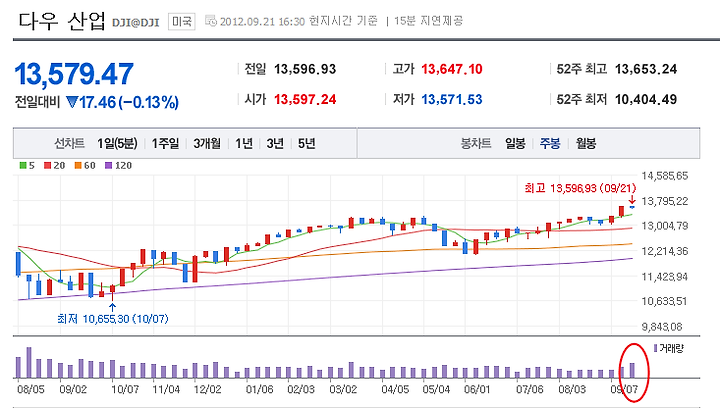Click the 14,585.65 price axis label
Screen dimensions: 720x408
[x=664, y=176]
